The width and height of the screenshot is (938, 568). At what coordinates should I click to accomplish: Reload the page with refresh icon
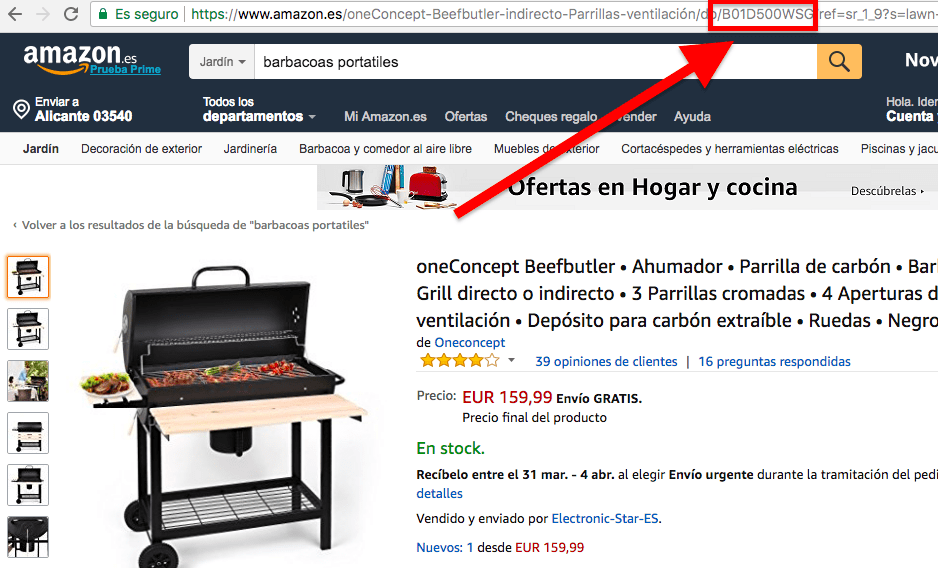[x=71, y=14]
